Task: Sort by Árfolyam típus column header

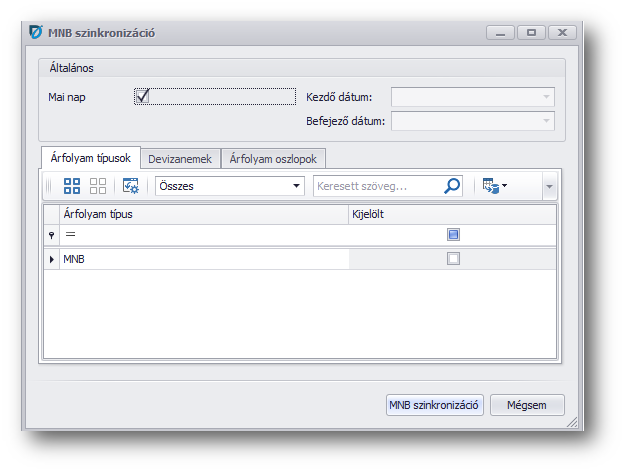Action: pos(200,213)
